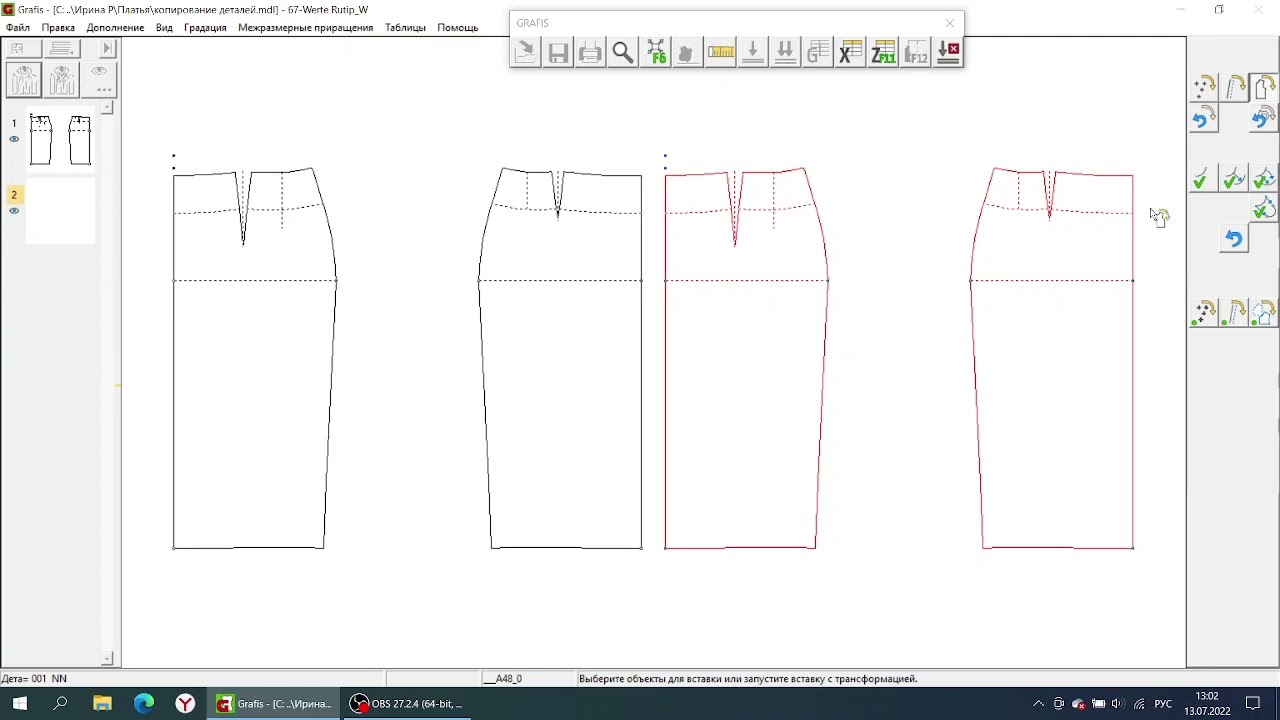
Task: Toggle visibility eye of part 1
Action: 14,139
